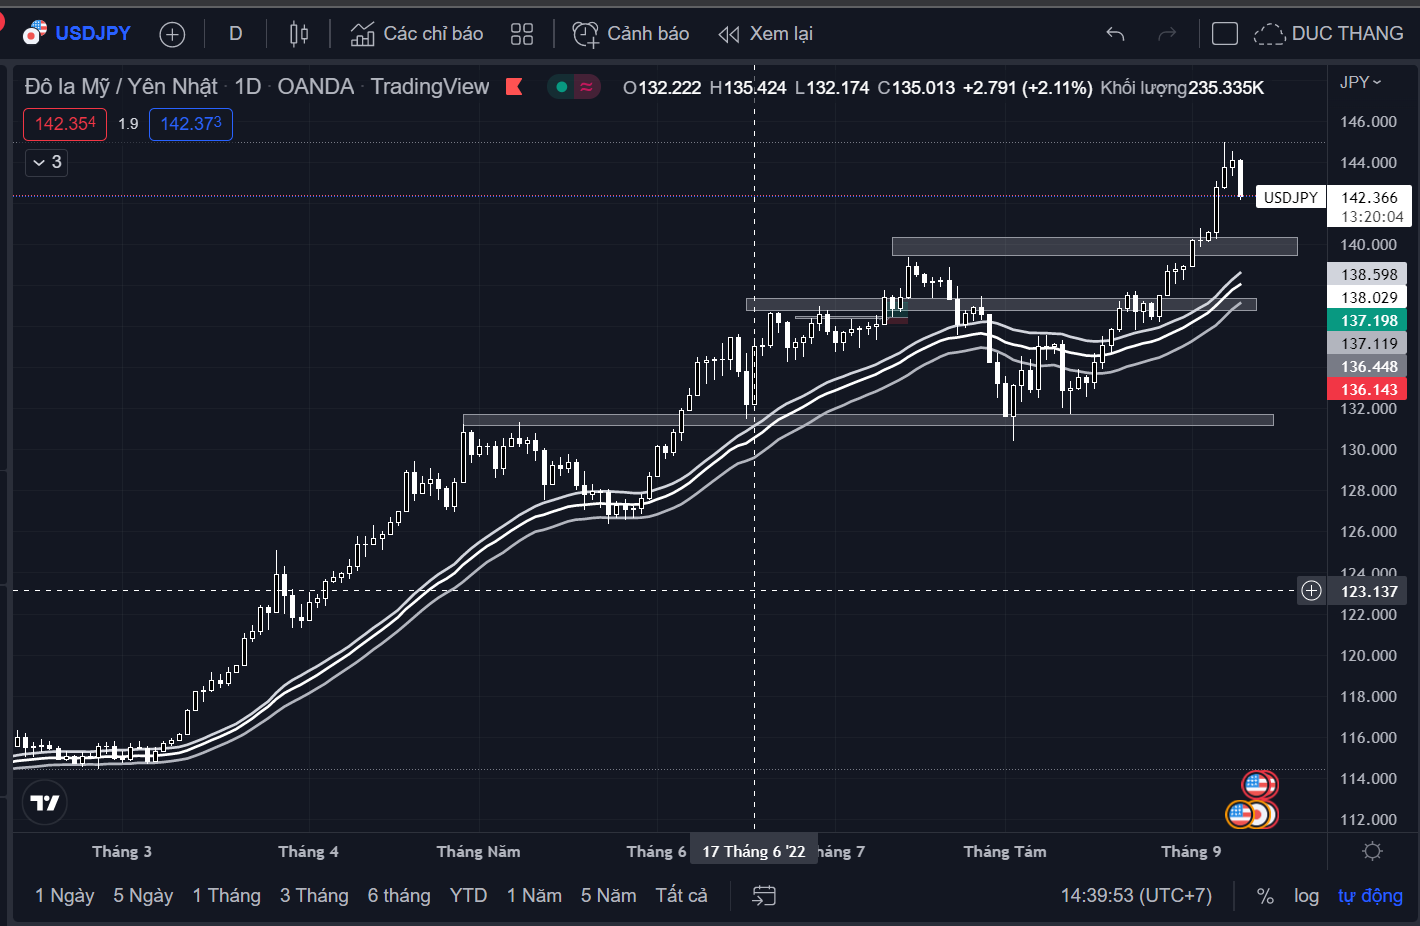Click the pink approximation symbol badge
The width and height of the screenshot is (1420, 926).
tap(586, 87)
